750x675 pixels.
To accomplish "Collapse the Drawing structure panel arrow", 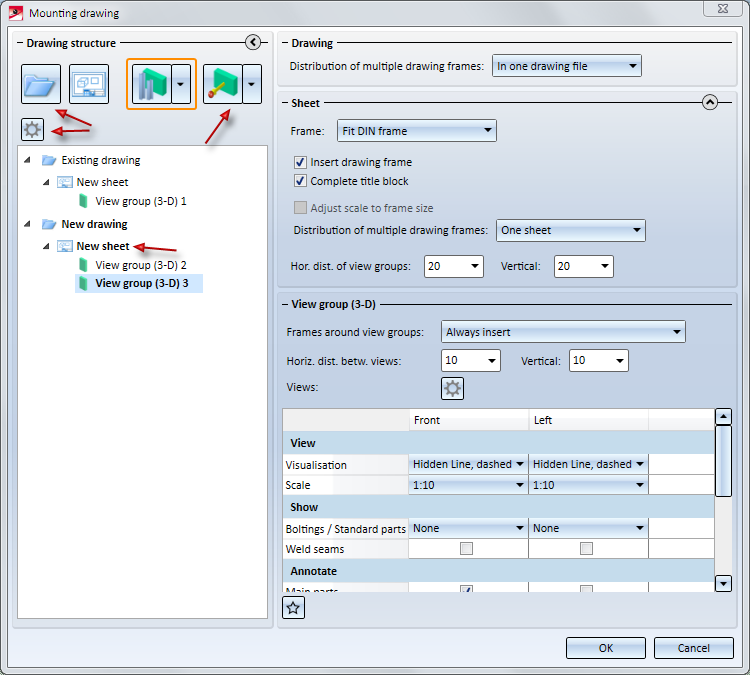I will pyautogui.click(x=253, y=42).
